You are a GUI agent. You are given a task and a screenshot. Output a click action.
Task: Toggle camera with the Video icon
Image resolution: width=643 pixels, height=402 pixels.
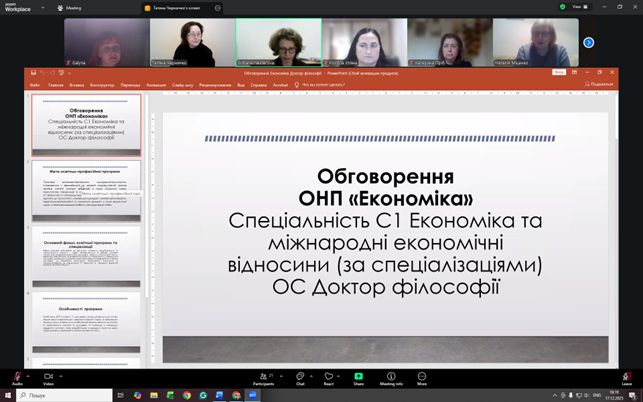coord(48,377)
